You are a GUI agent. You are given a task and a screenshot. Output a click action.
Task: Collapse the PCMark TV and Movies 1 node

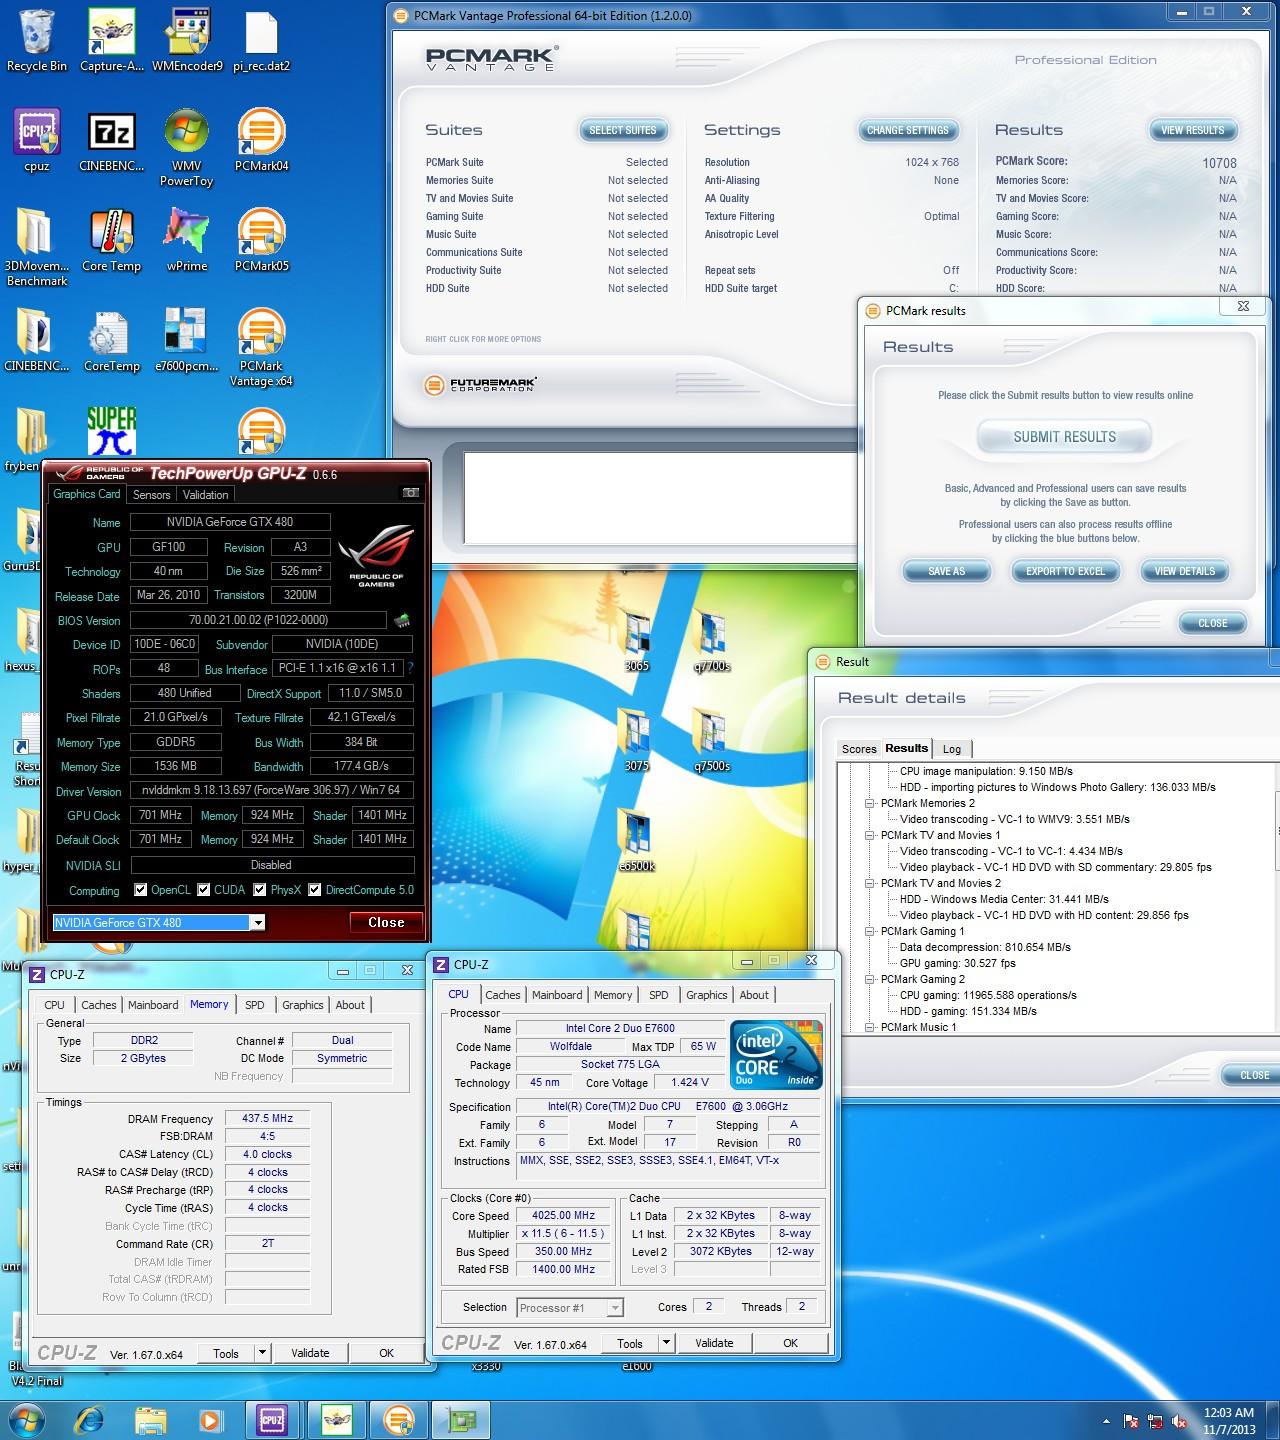click(870, 835)
